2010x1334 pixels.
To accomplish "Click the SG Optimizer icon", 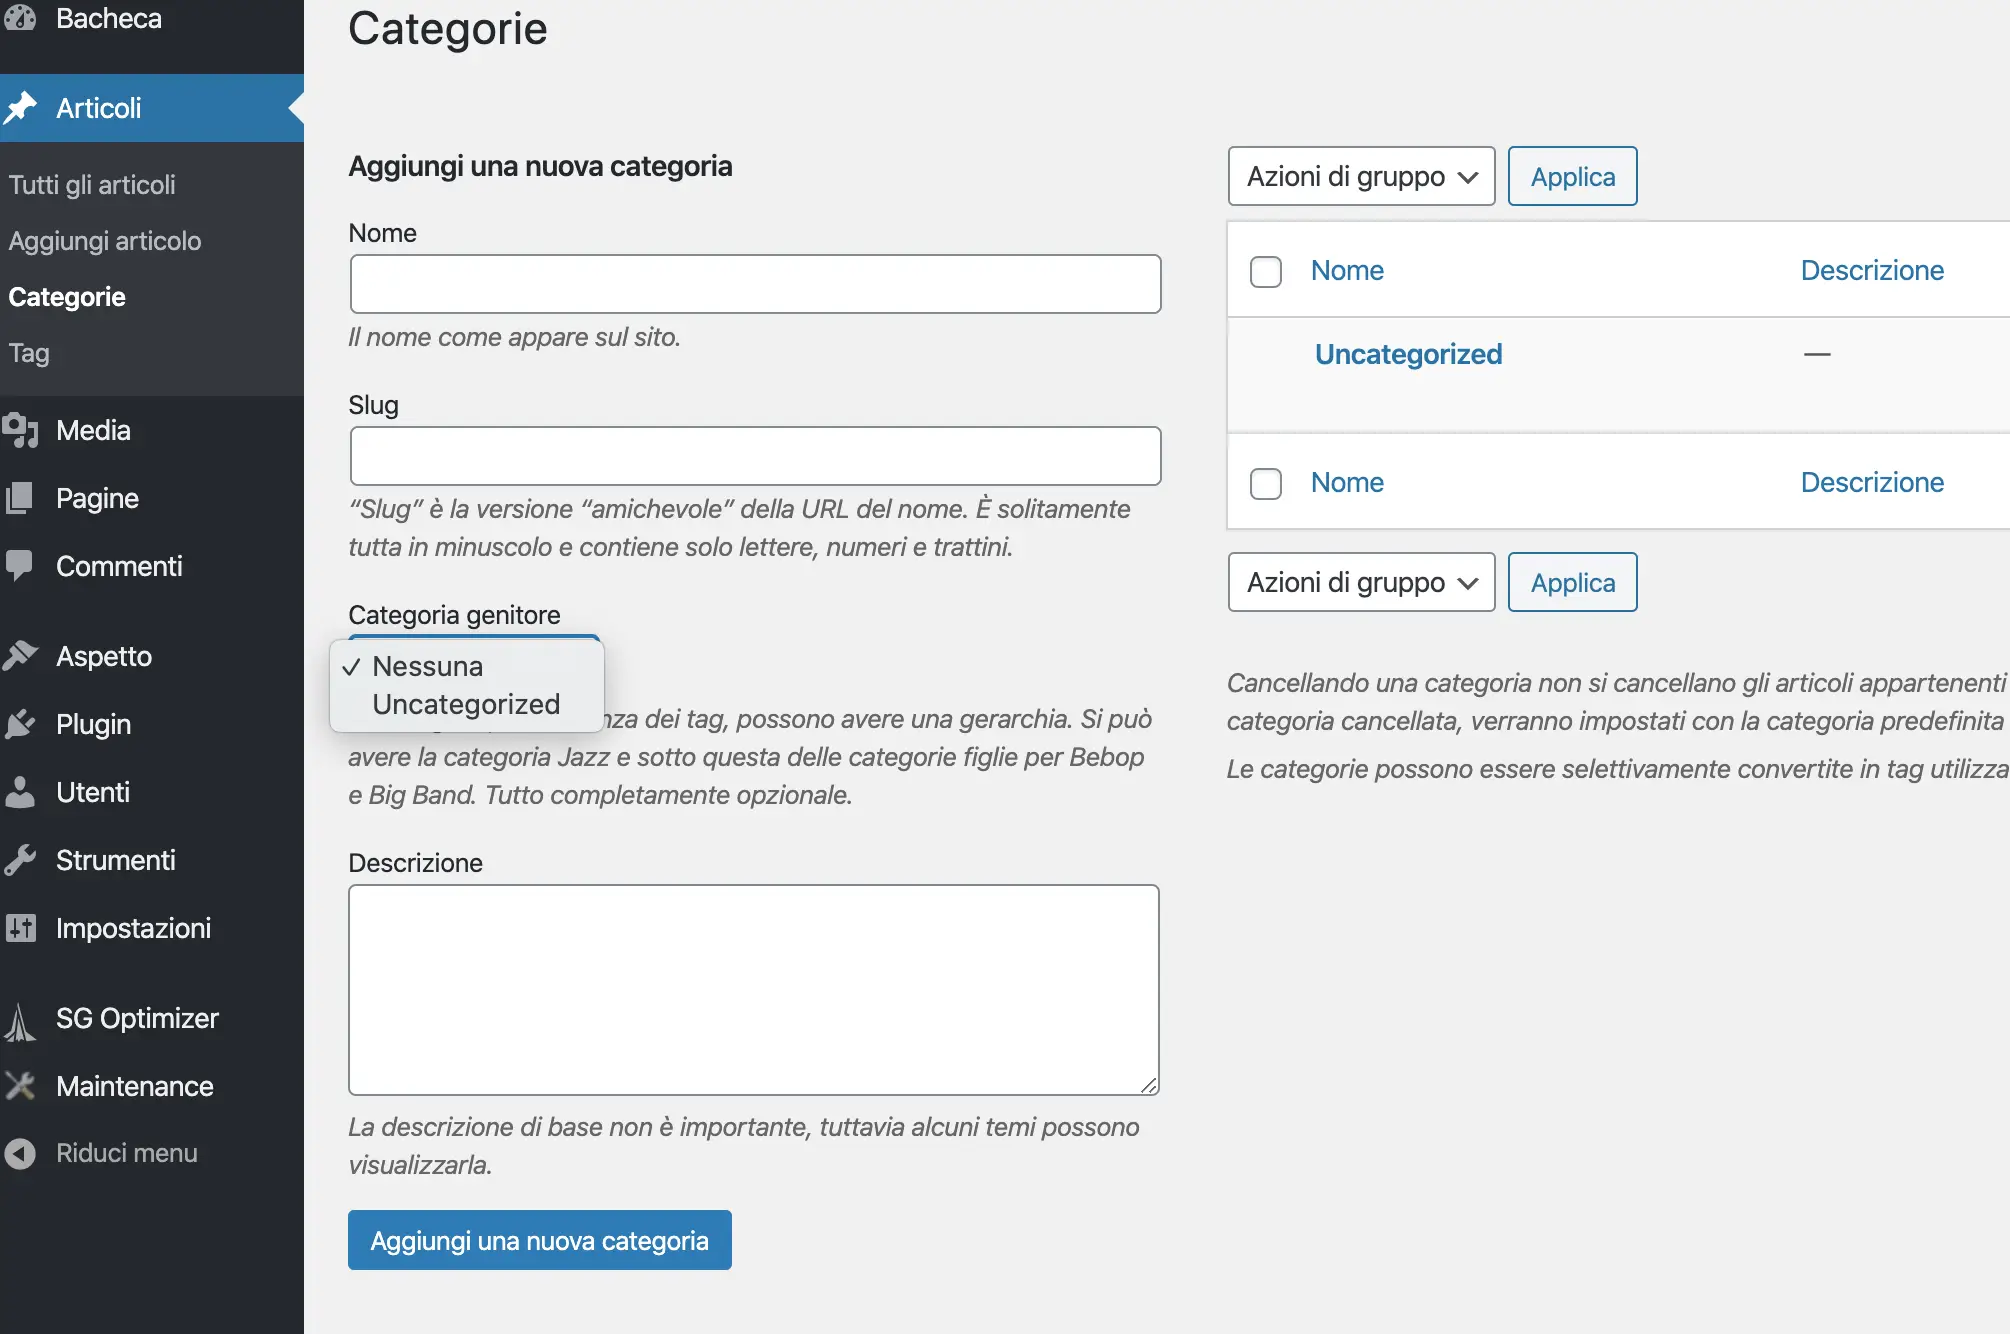I will click(20, 1020).
